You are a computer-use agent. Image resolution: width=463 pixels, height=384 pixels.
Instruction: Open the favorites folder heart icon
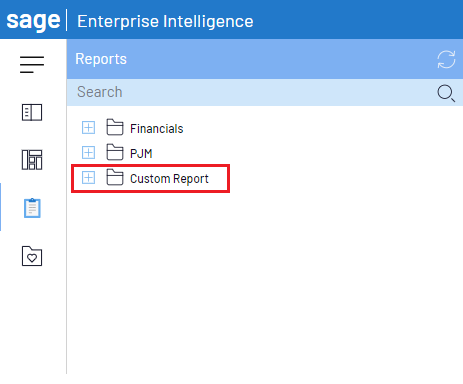(x=32, y=256)
